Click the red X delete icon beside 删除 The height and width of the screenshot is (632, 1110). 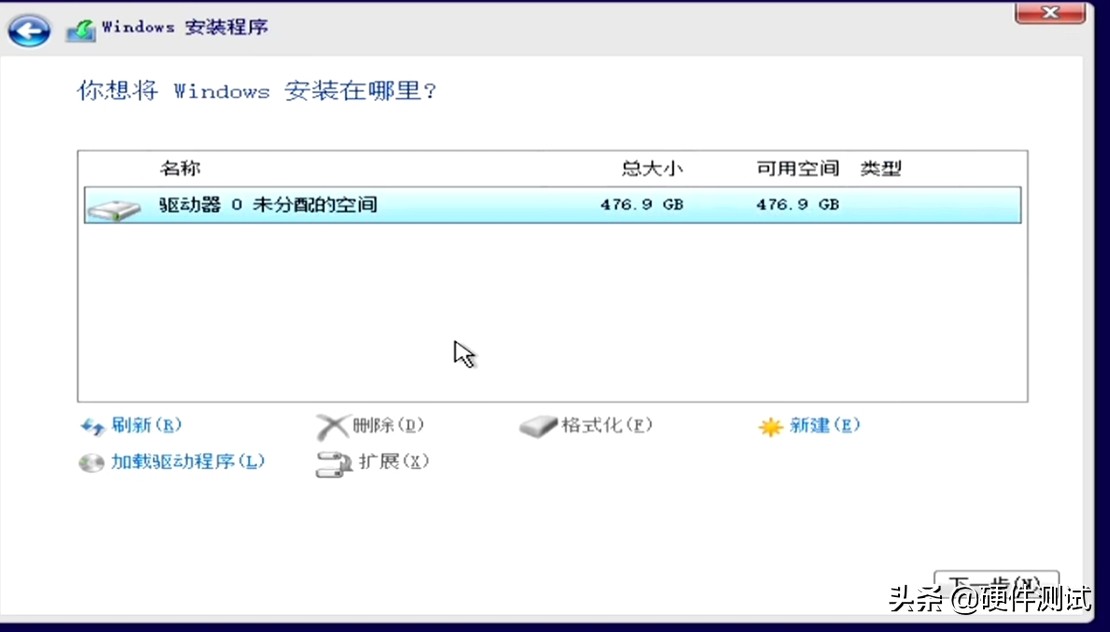[x=333, y=425]
